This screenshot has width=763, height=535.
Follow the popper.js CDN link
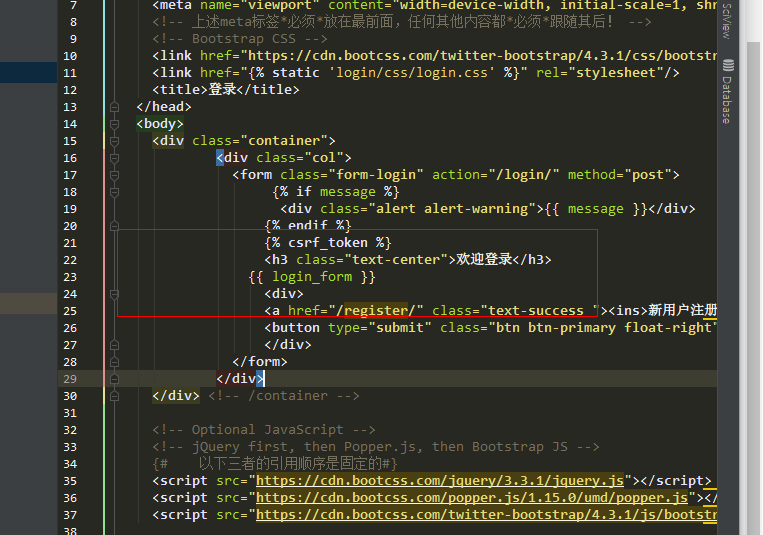[472, 498]
